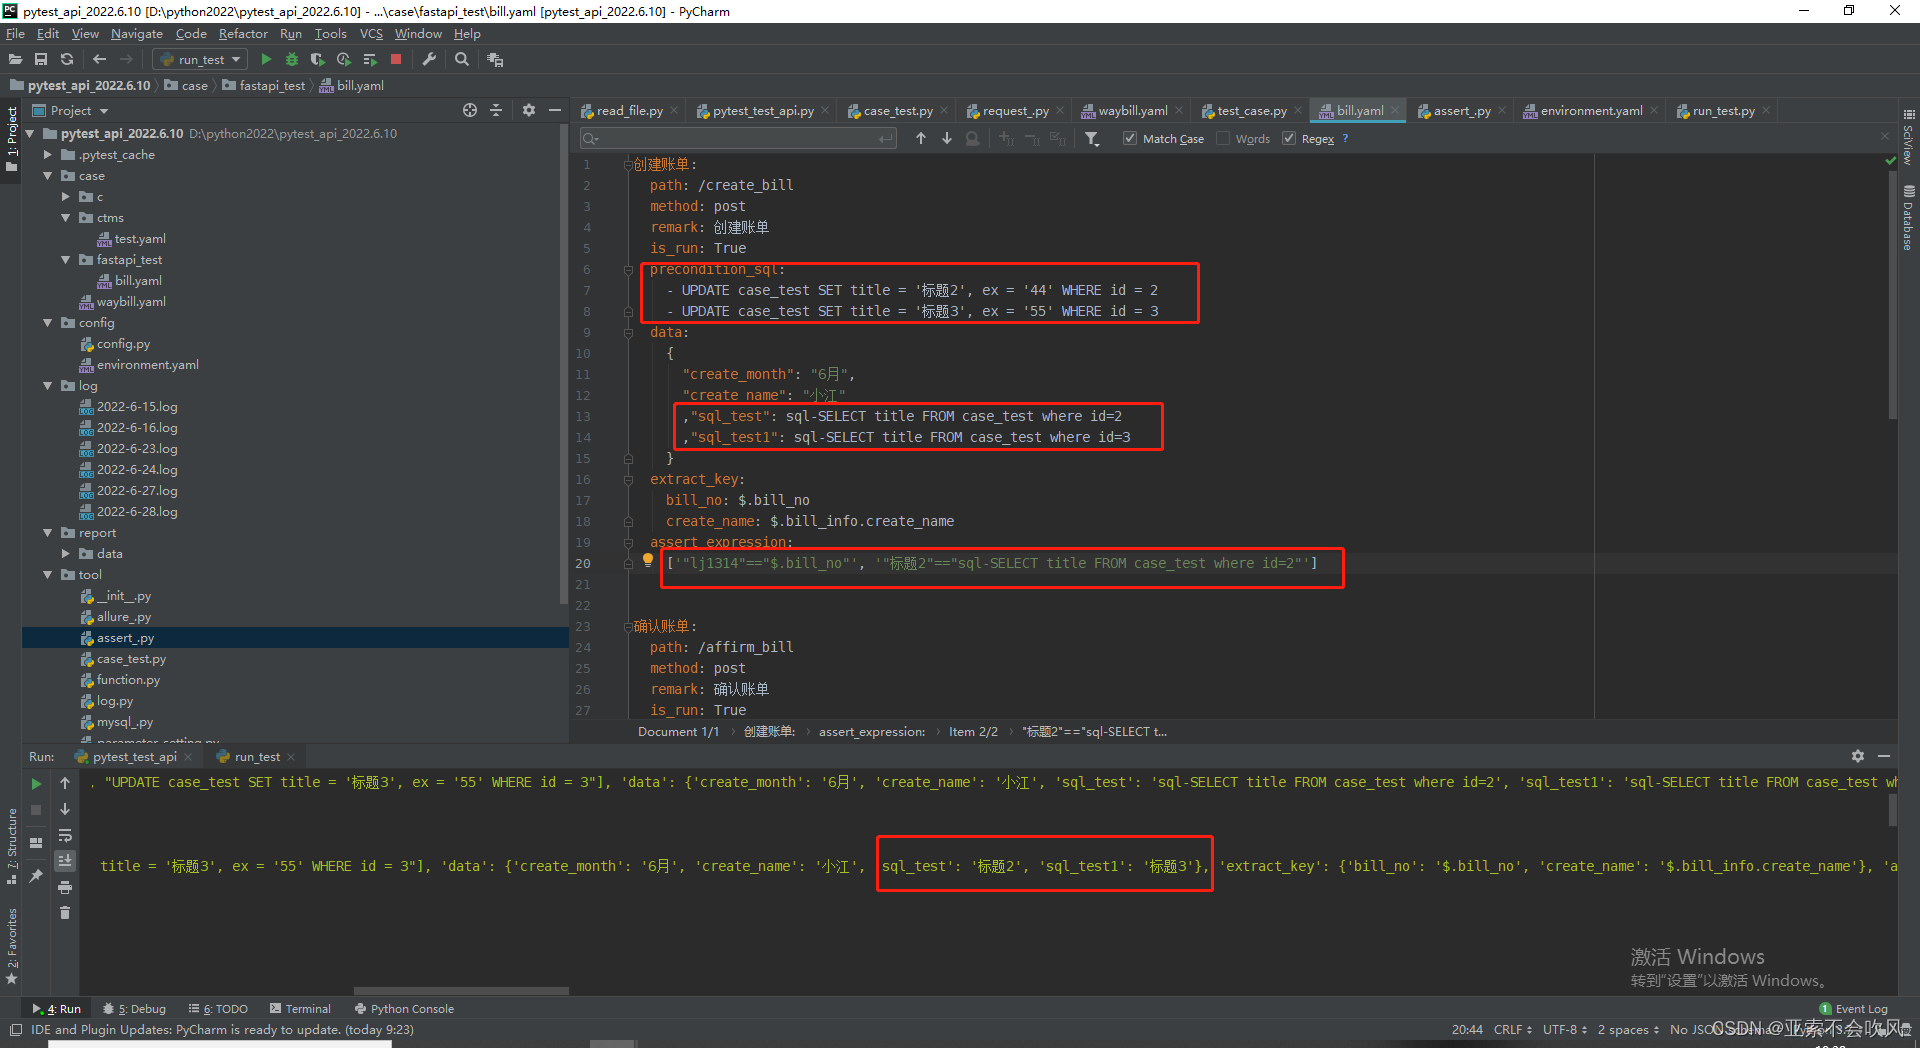Open the VCS menu
The image size is (1920, 1048).
pos(371,34)
